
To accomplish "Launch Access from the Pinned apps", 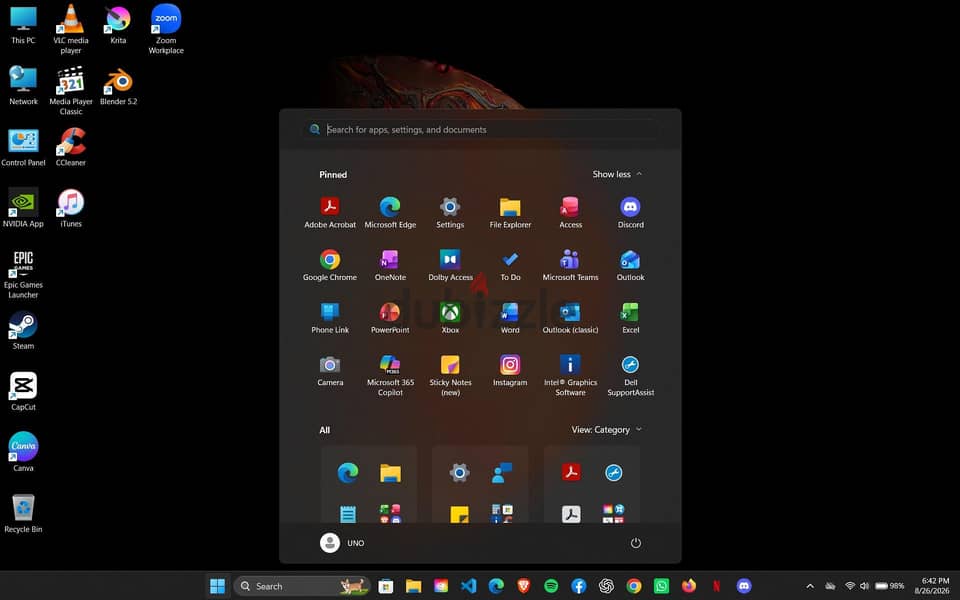I will 570,212.
